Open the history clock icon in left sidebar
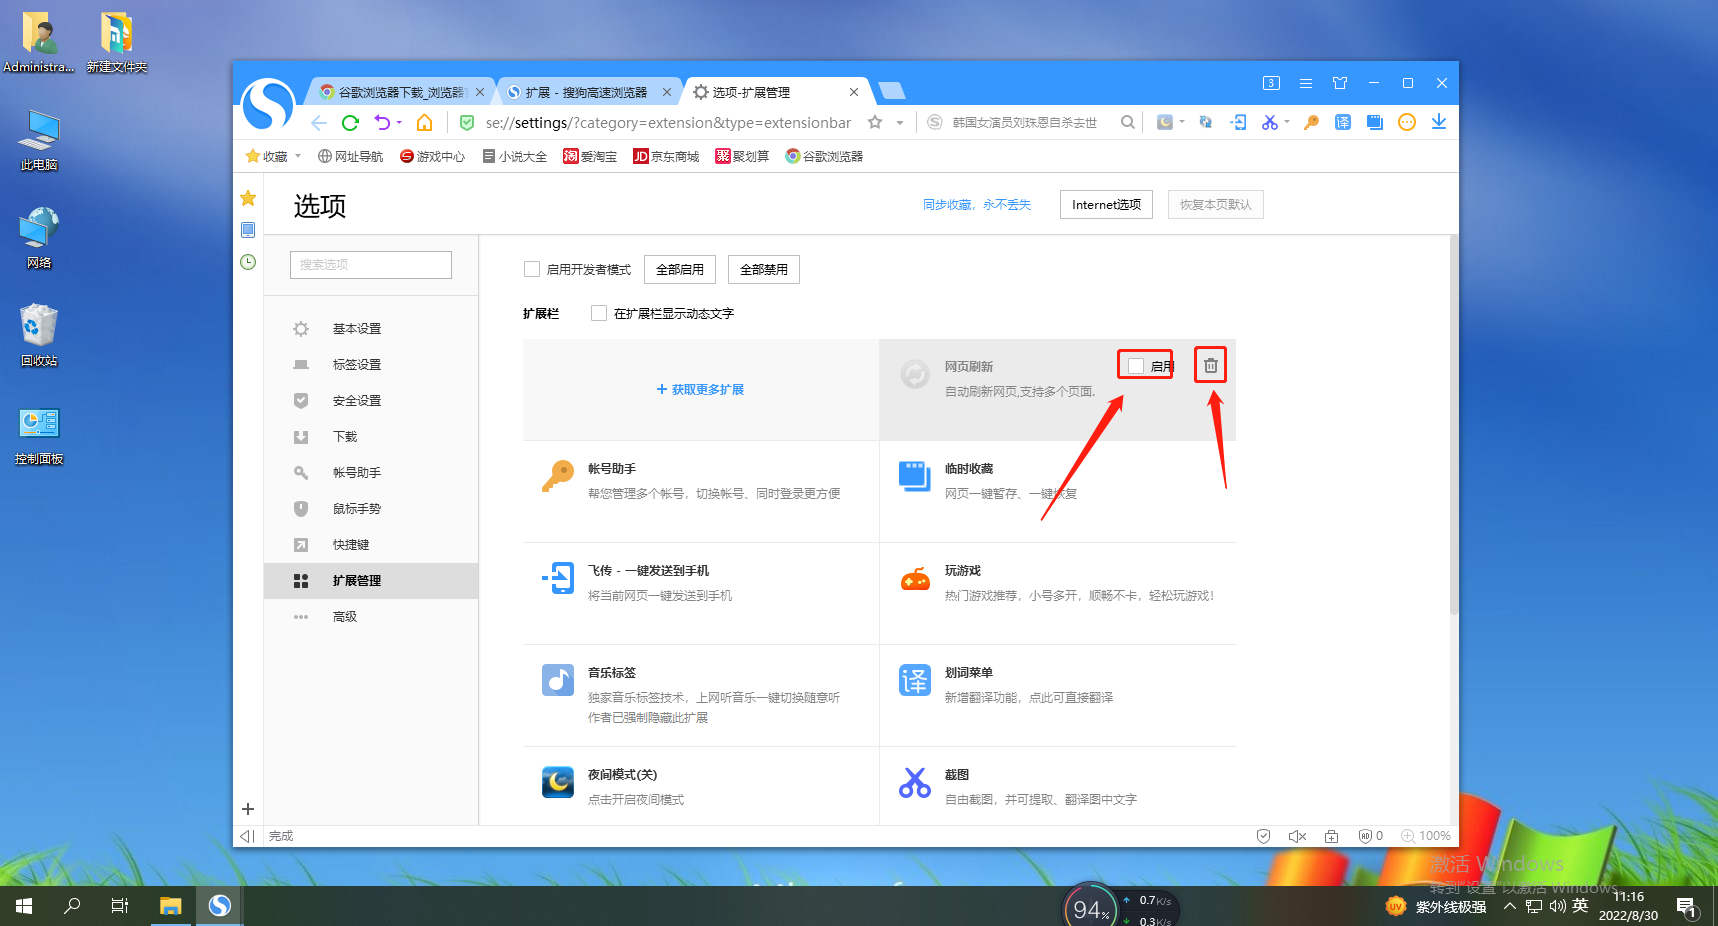 248,262
